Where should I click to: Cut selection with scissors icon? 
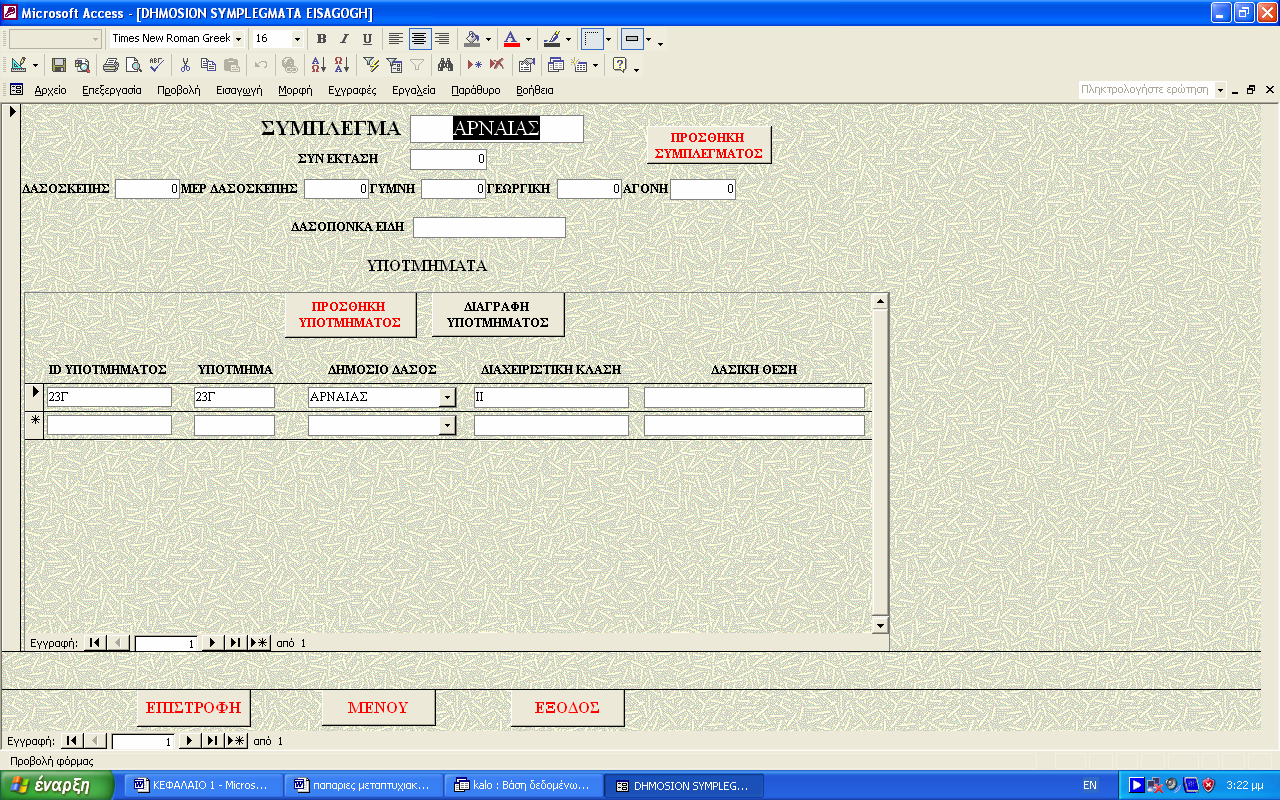click(185, 65)
